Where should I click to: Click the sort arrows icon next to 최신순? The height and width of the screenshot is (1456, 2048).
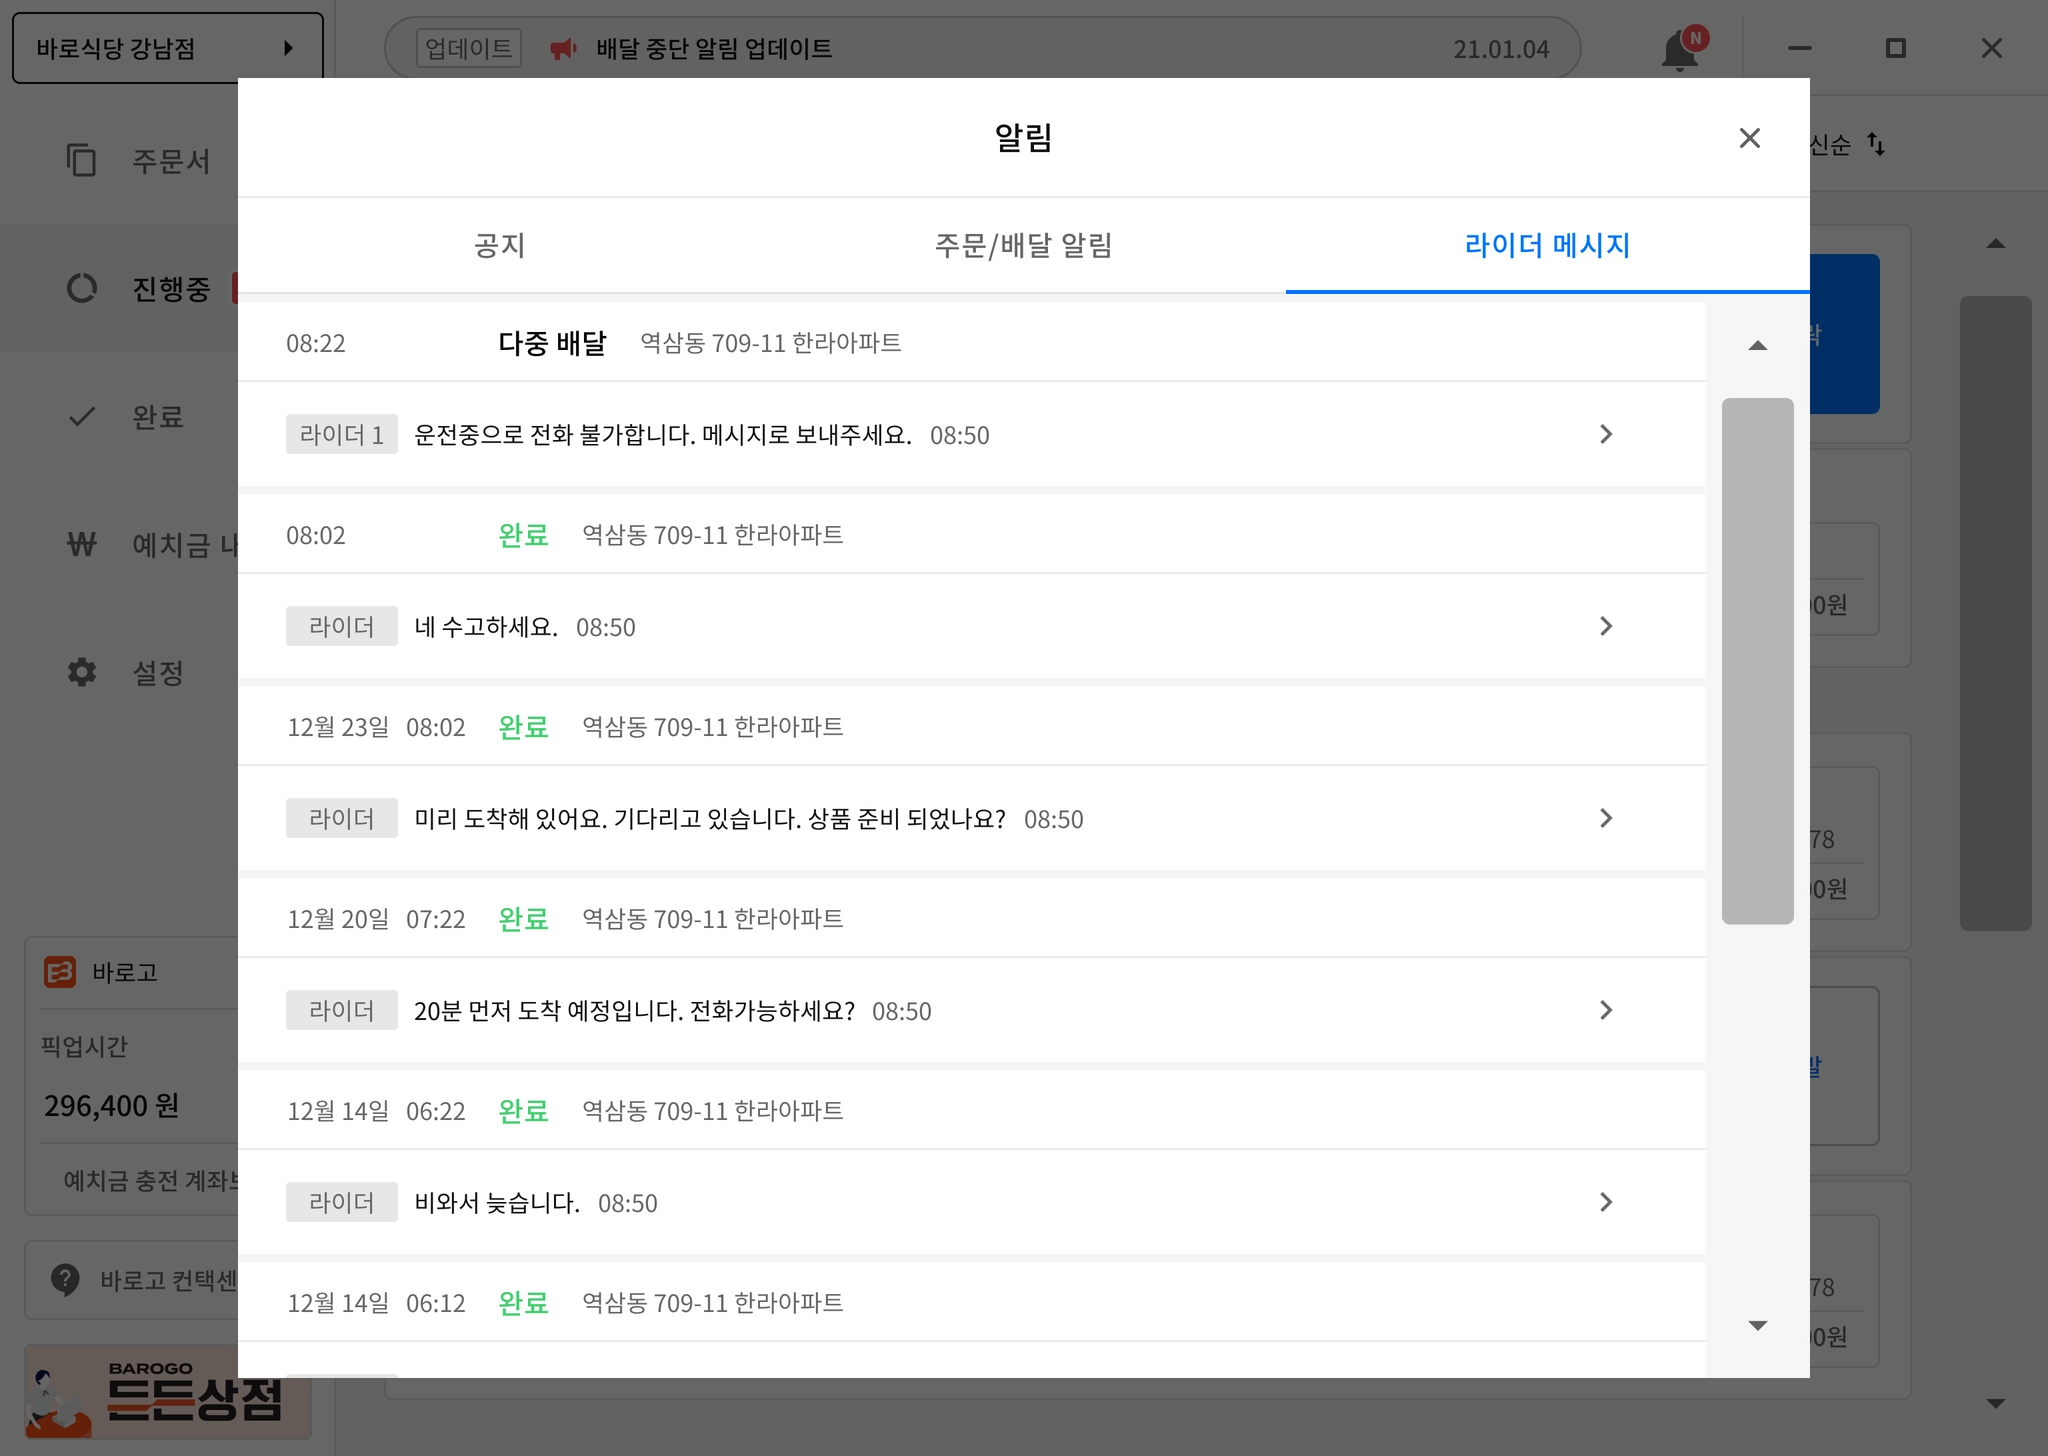[x=1876, y=145]
